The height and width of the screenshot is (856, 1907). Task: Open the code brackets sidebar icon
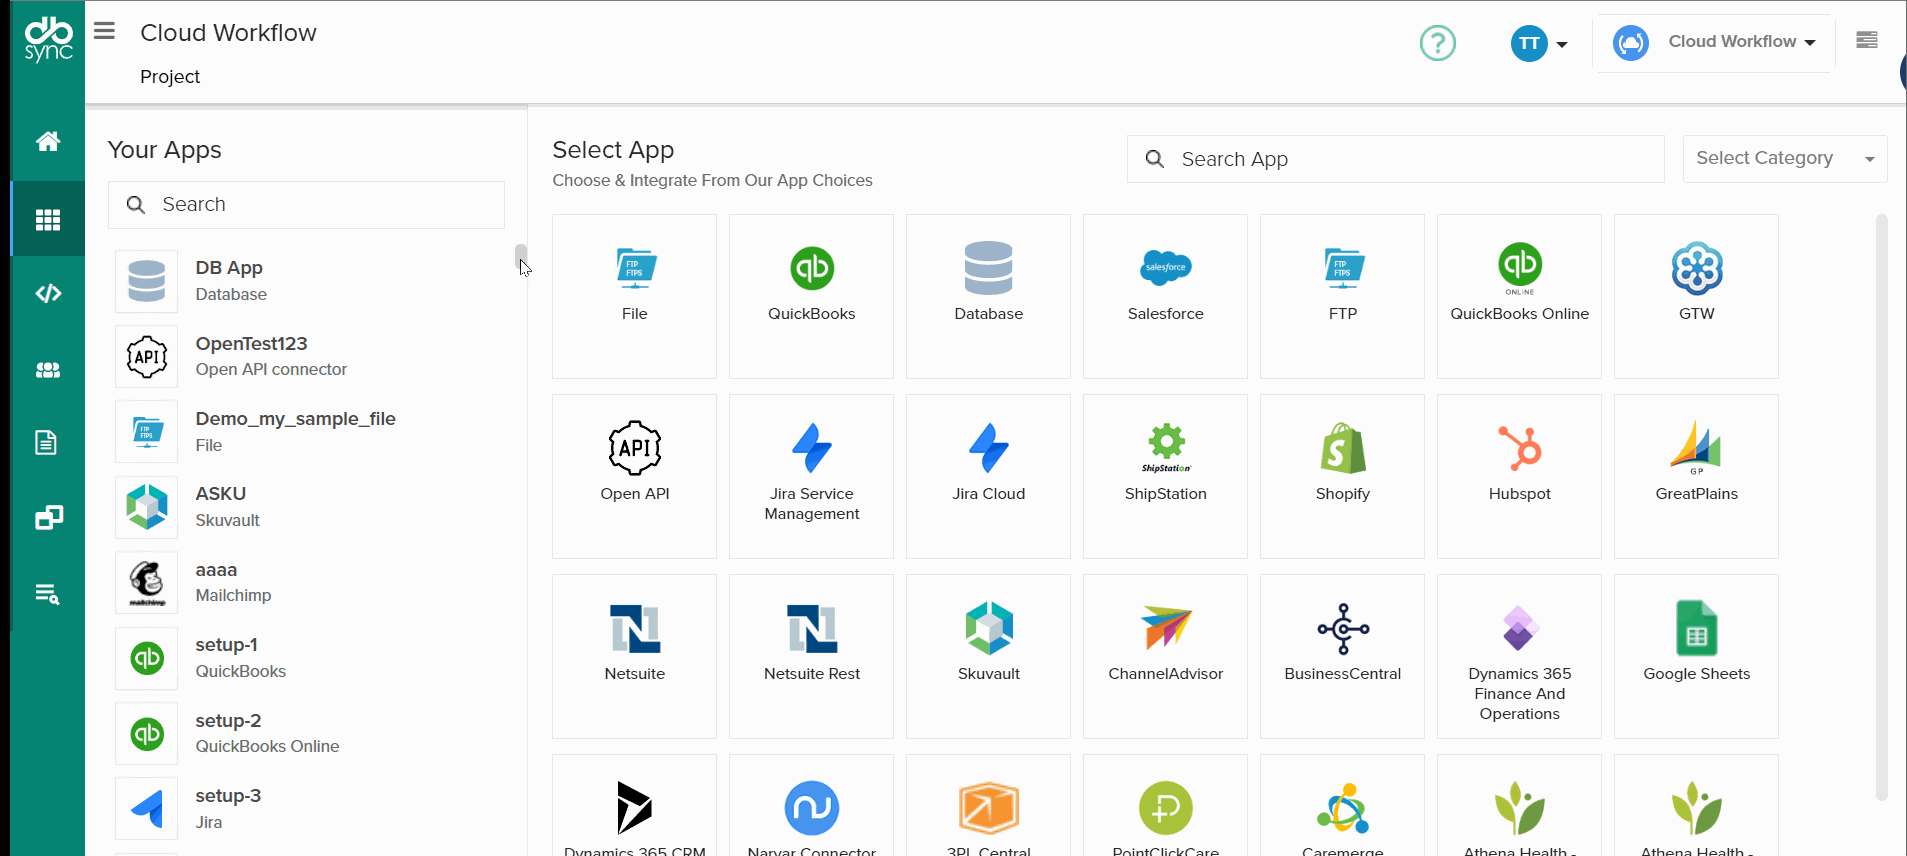(48, 293)
